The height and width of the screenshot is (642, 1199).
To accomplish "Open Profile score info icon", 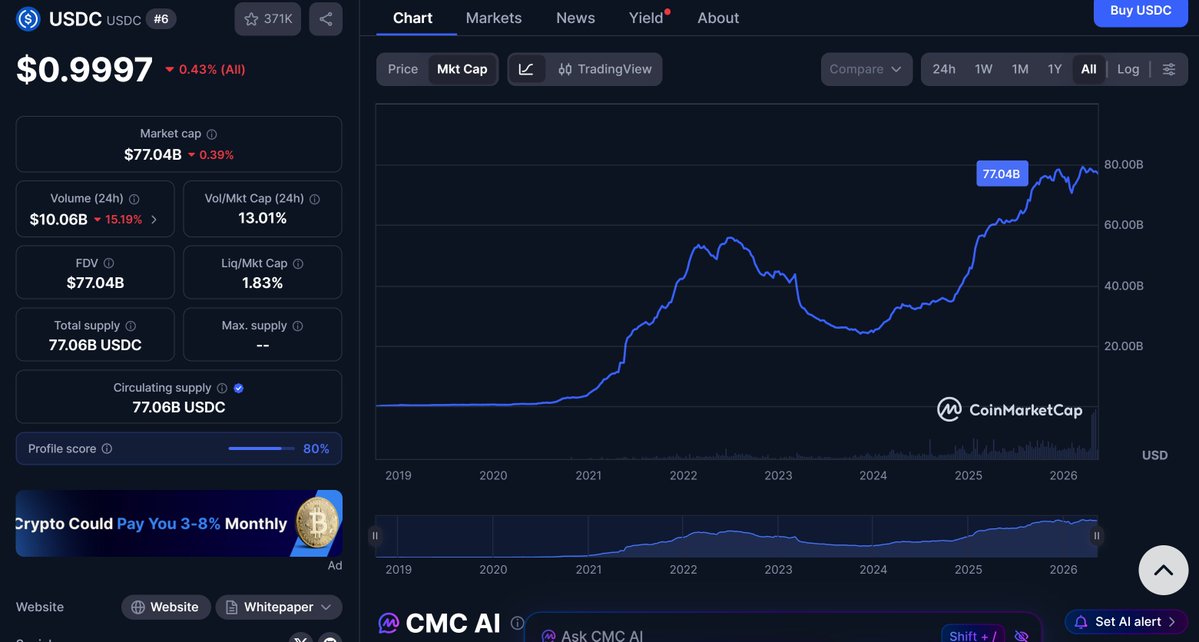I will (x=107, y=449).
